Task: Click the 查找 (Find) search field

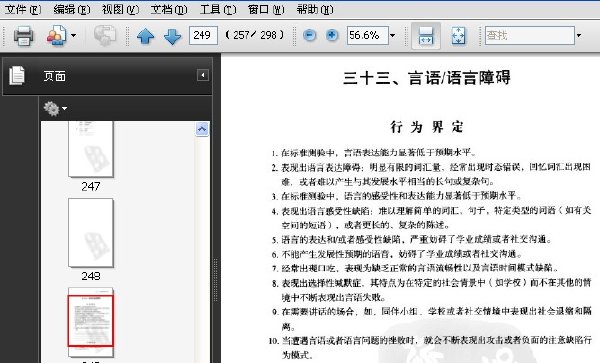Action: pyautogui.click(x=530, y=36)
